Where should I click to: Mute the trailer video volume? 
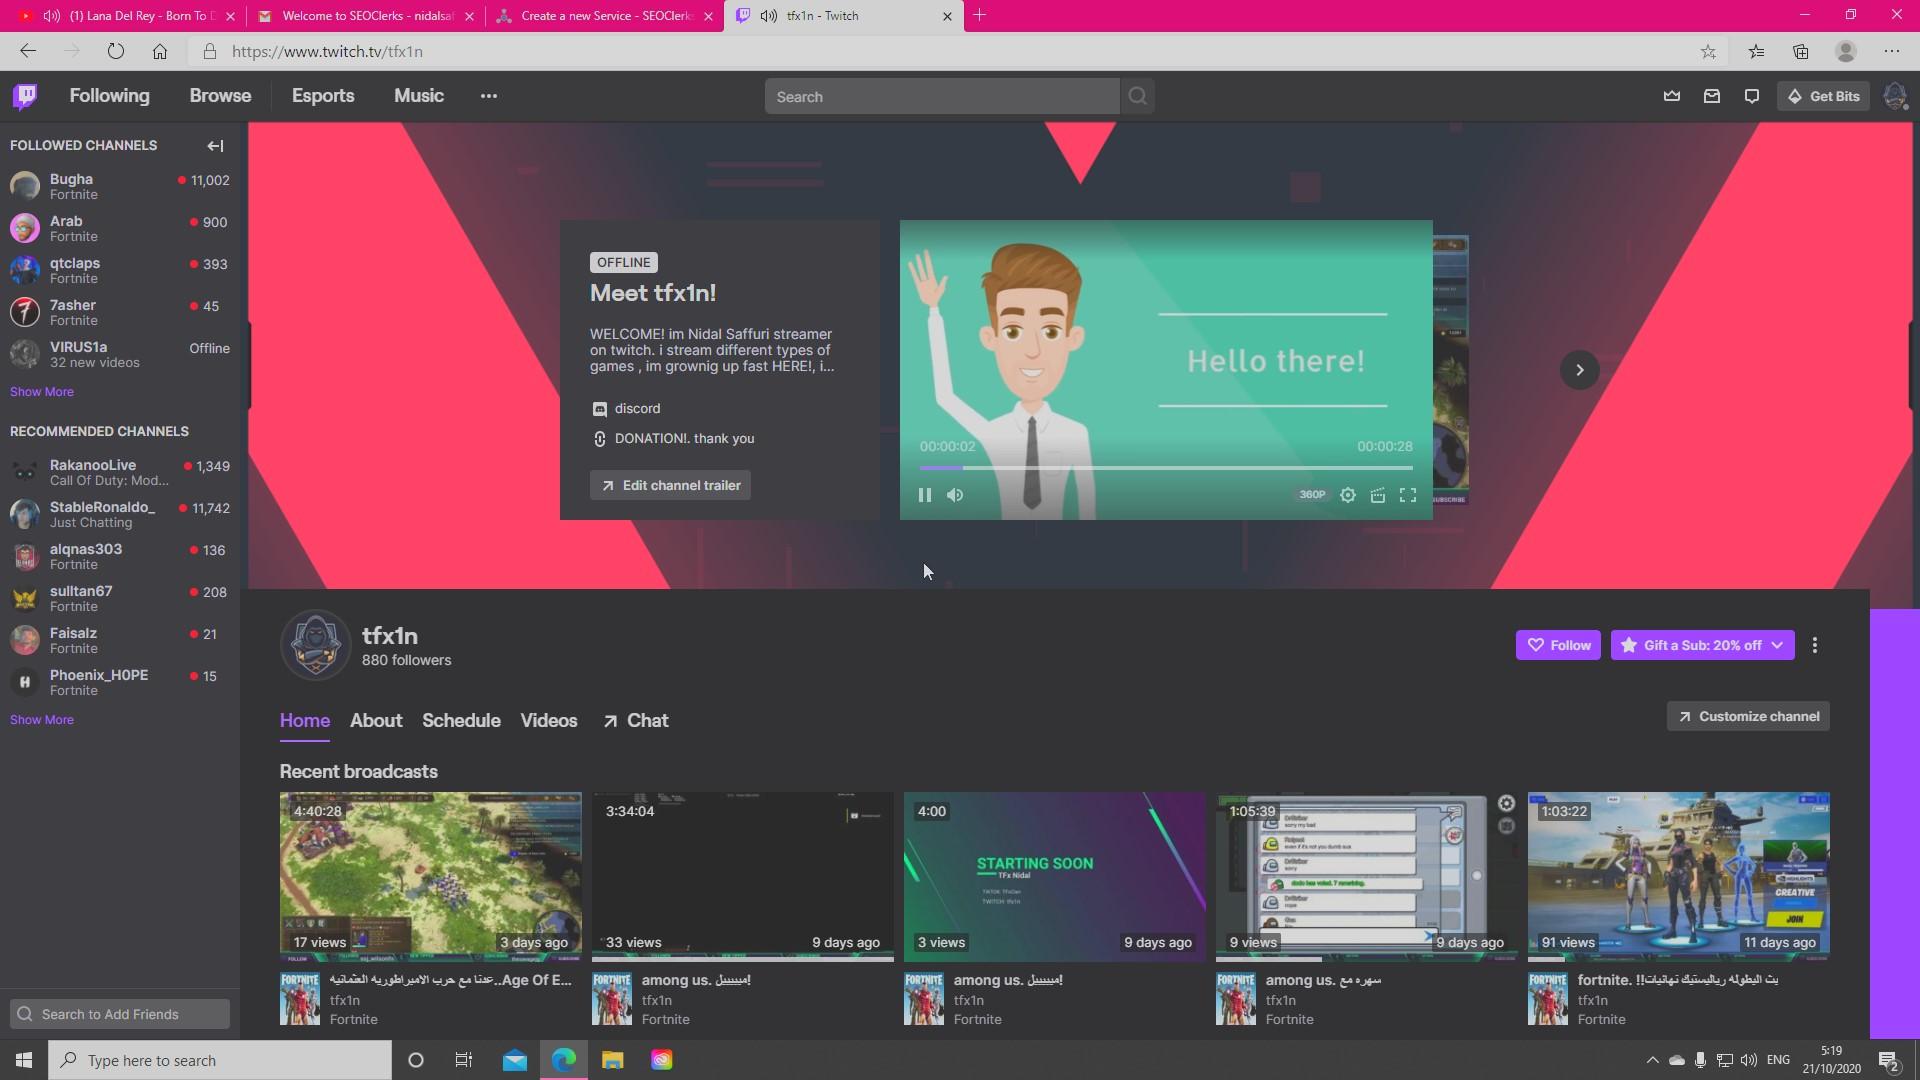(955, 495)
